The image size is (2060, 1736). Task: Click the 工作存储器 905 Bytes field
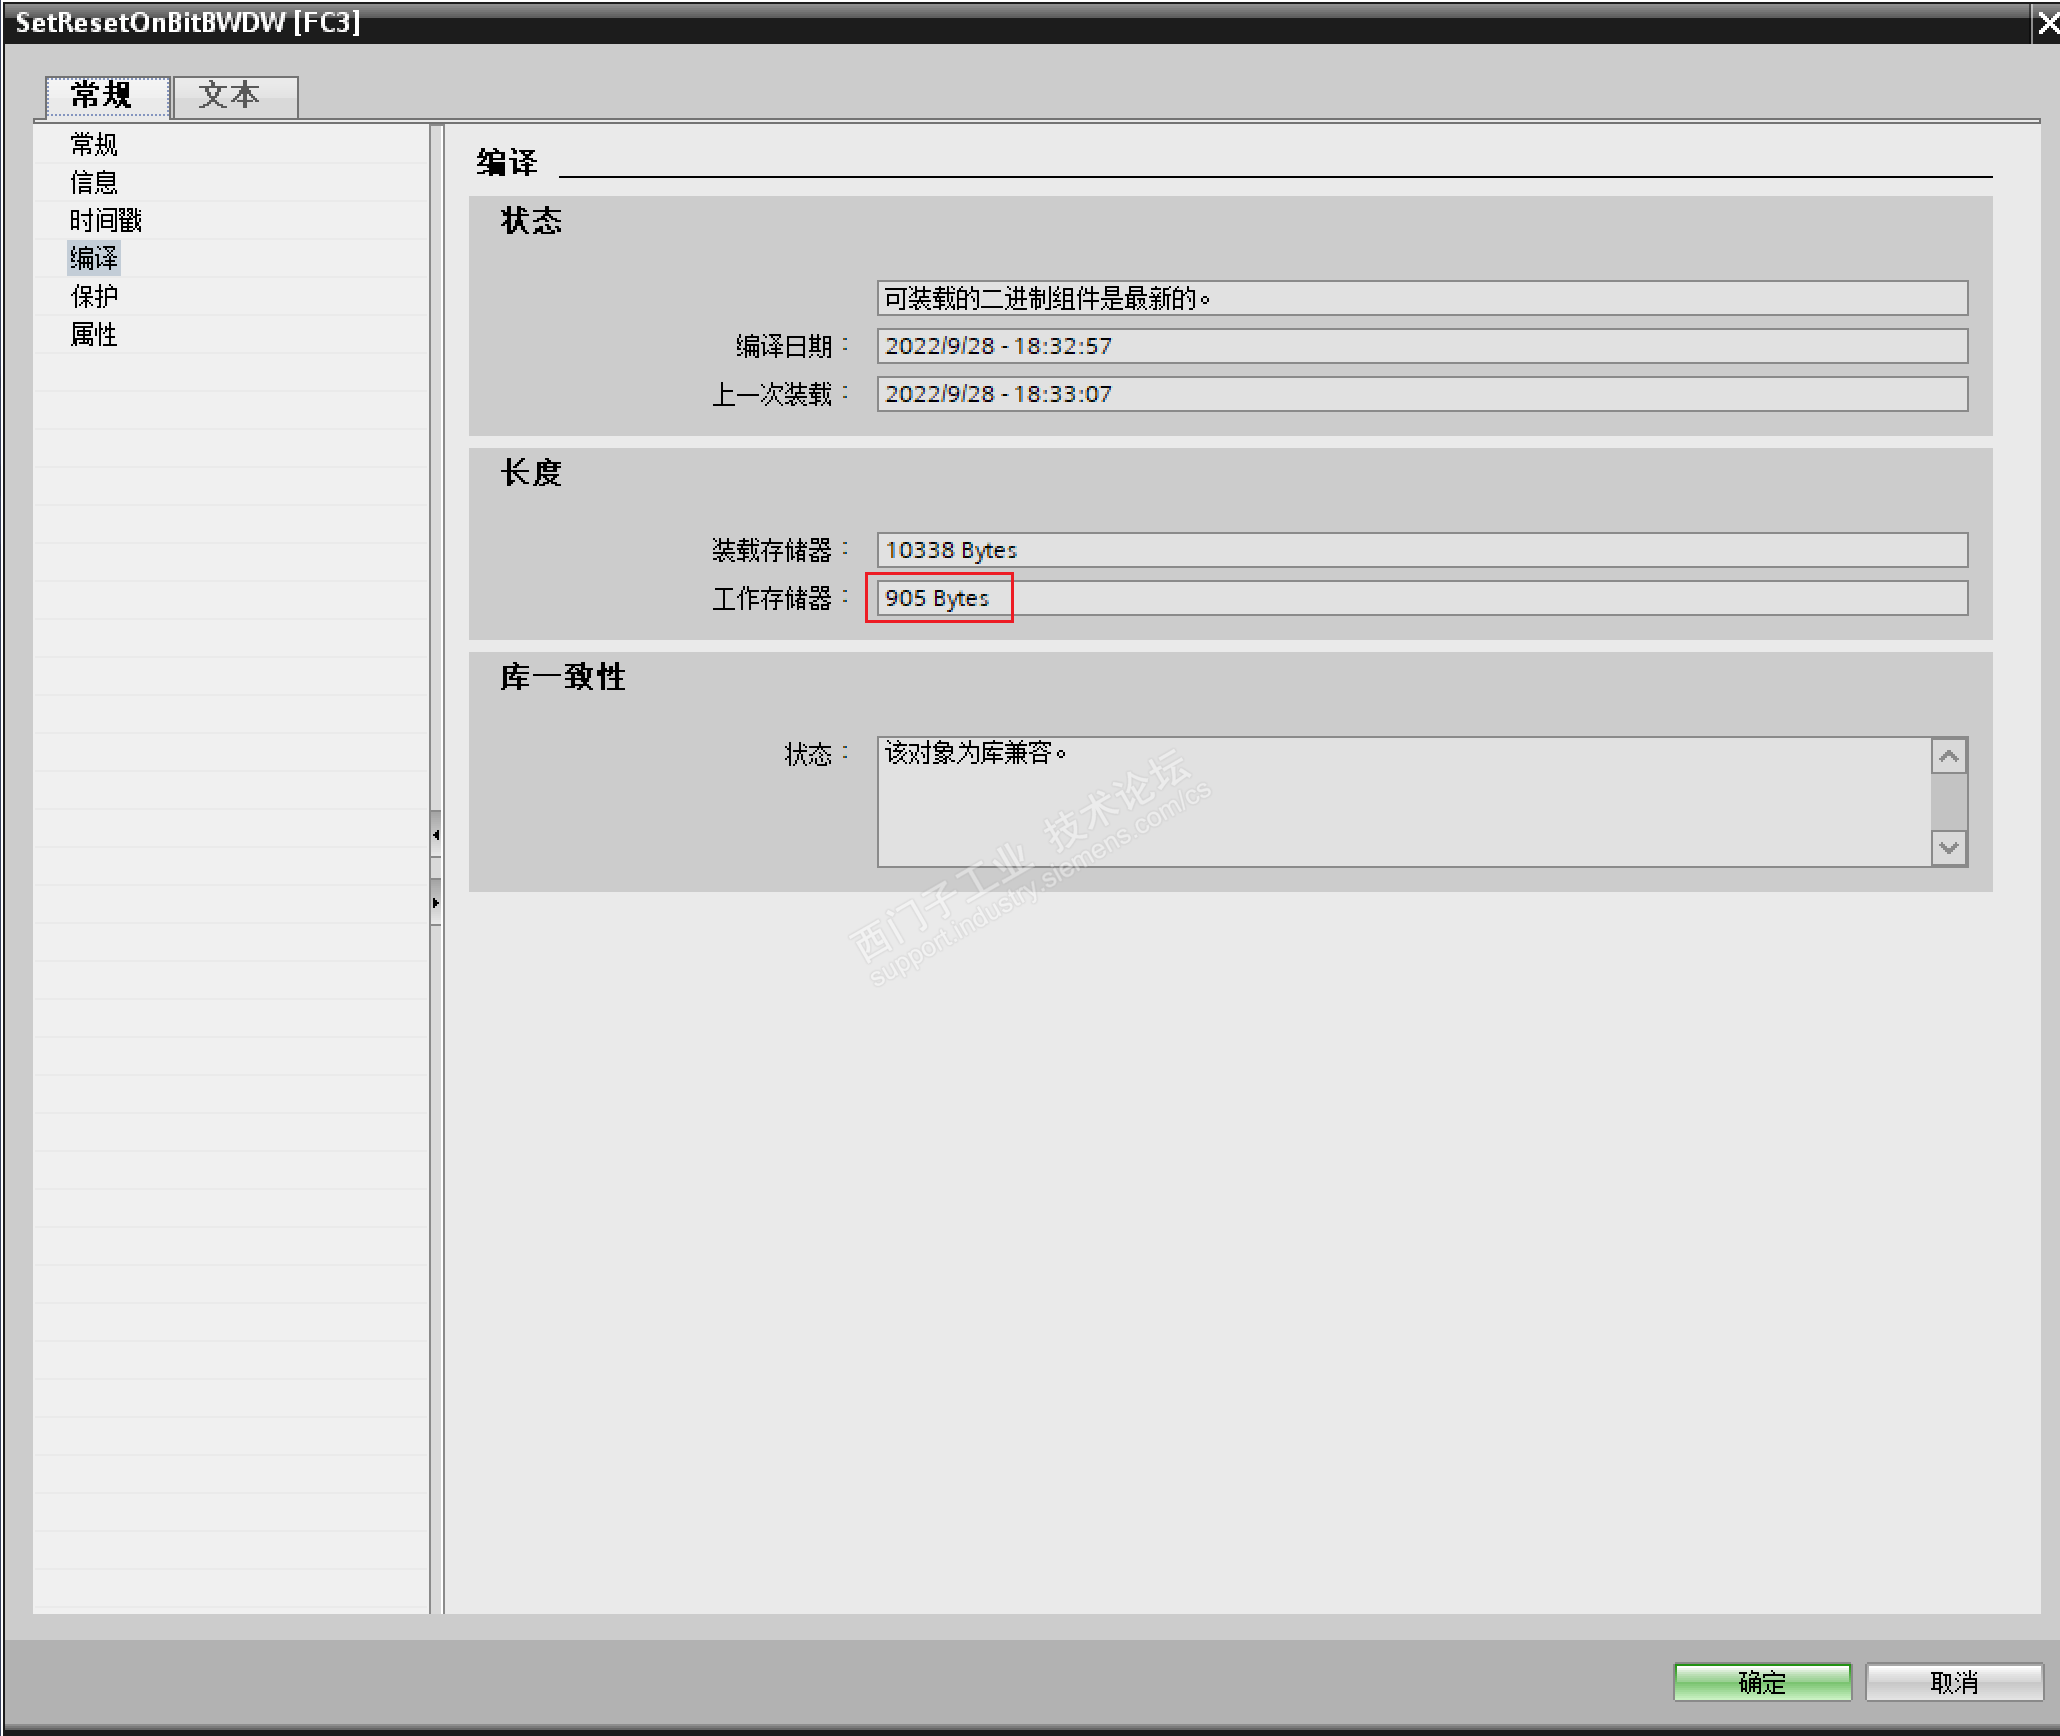pos(938,598)
